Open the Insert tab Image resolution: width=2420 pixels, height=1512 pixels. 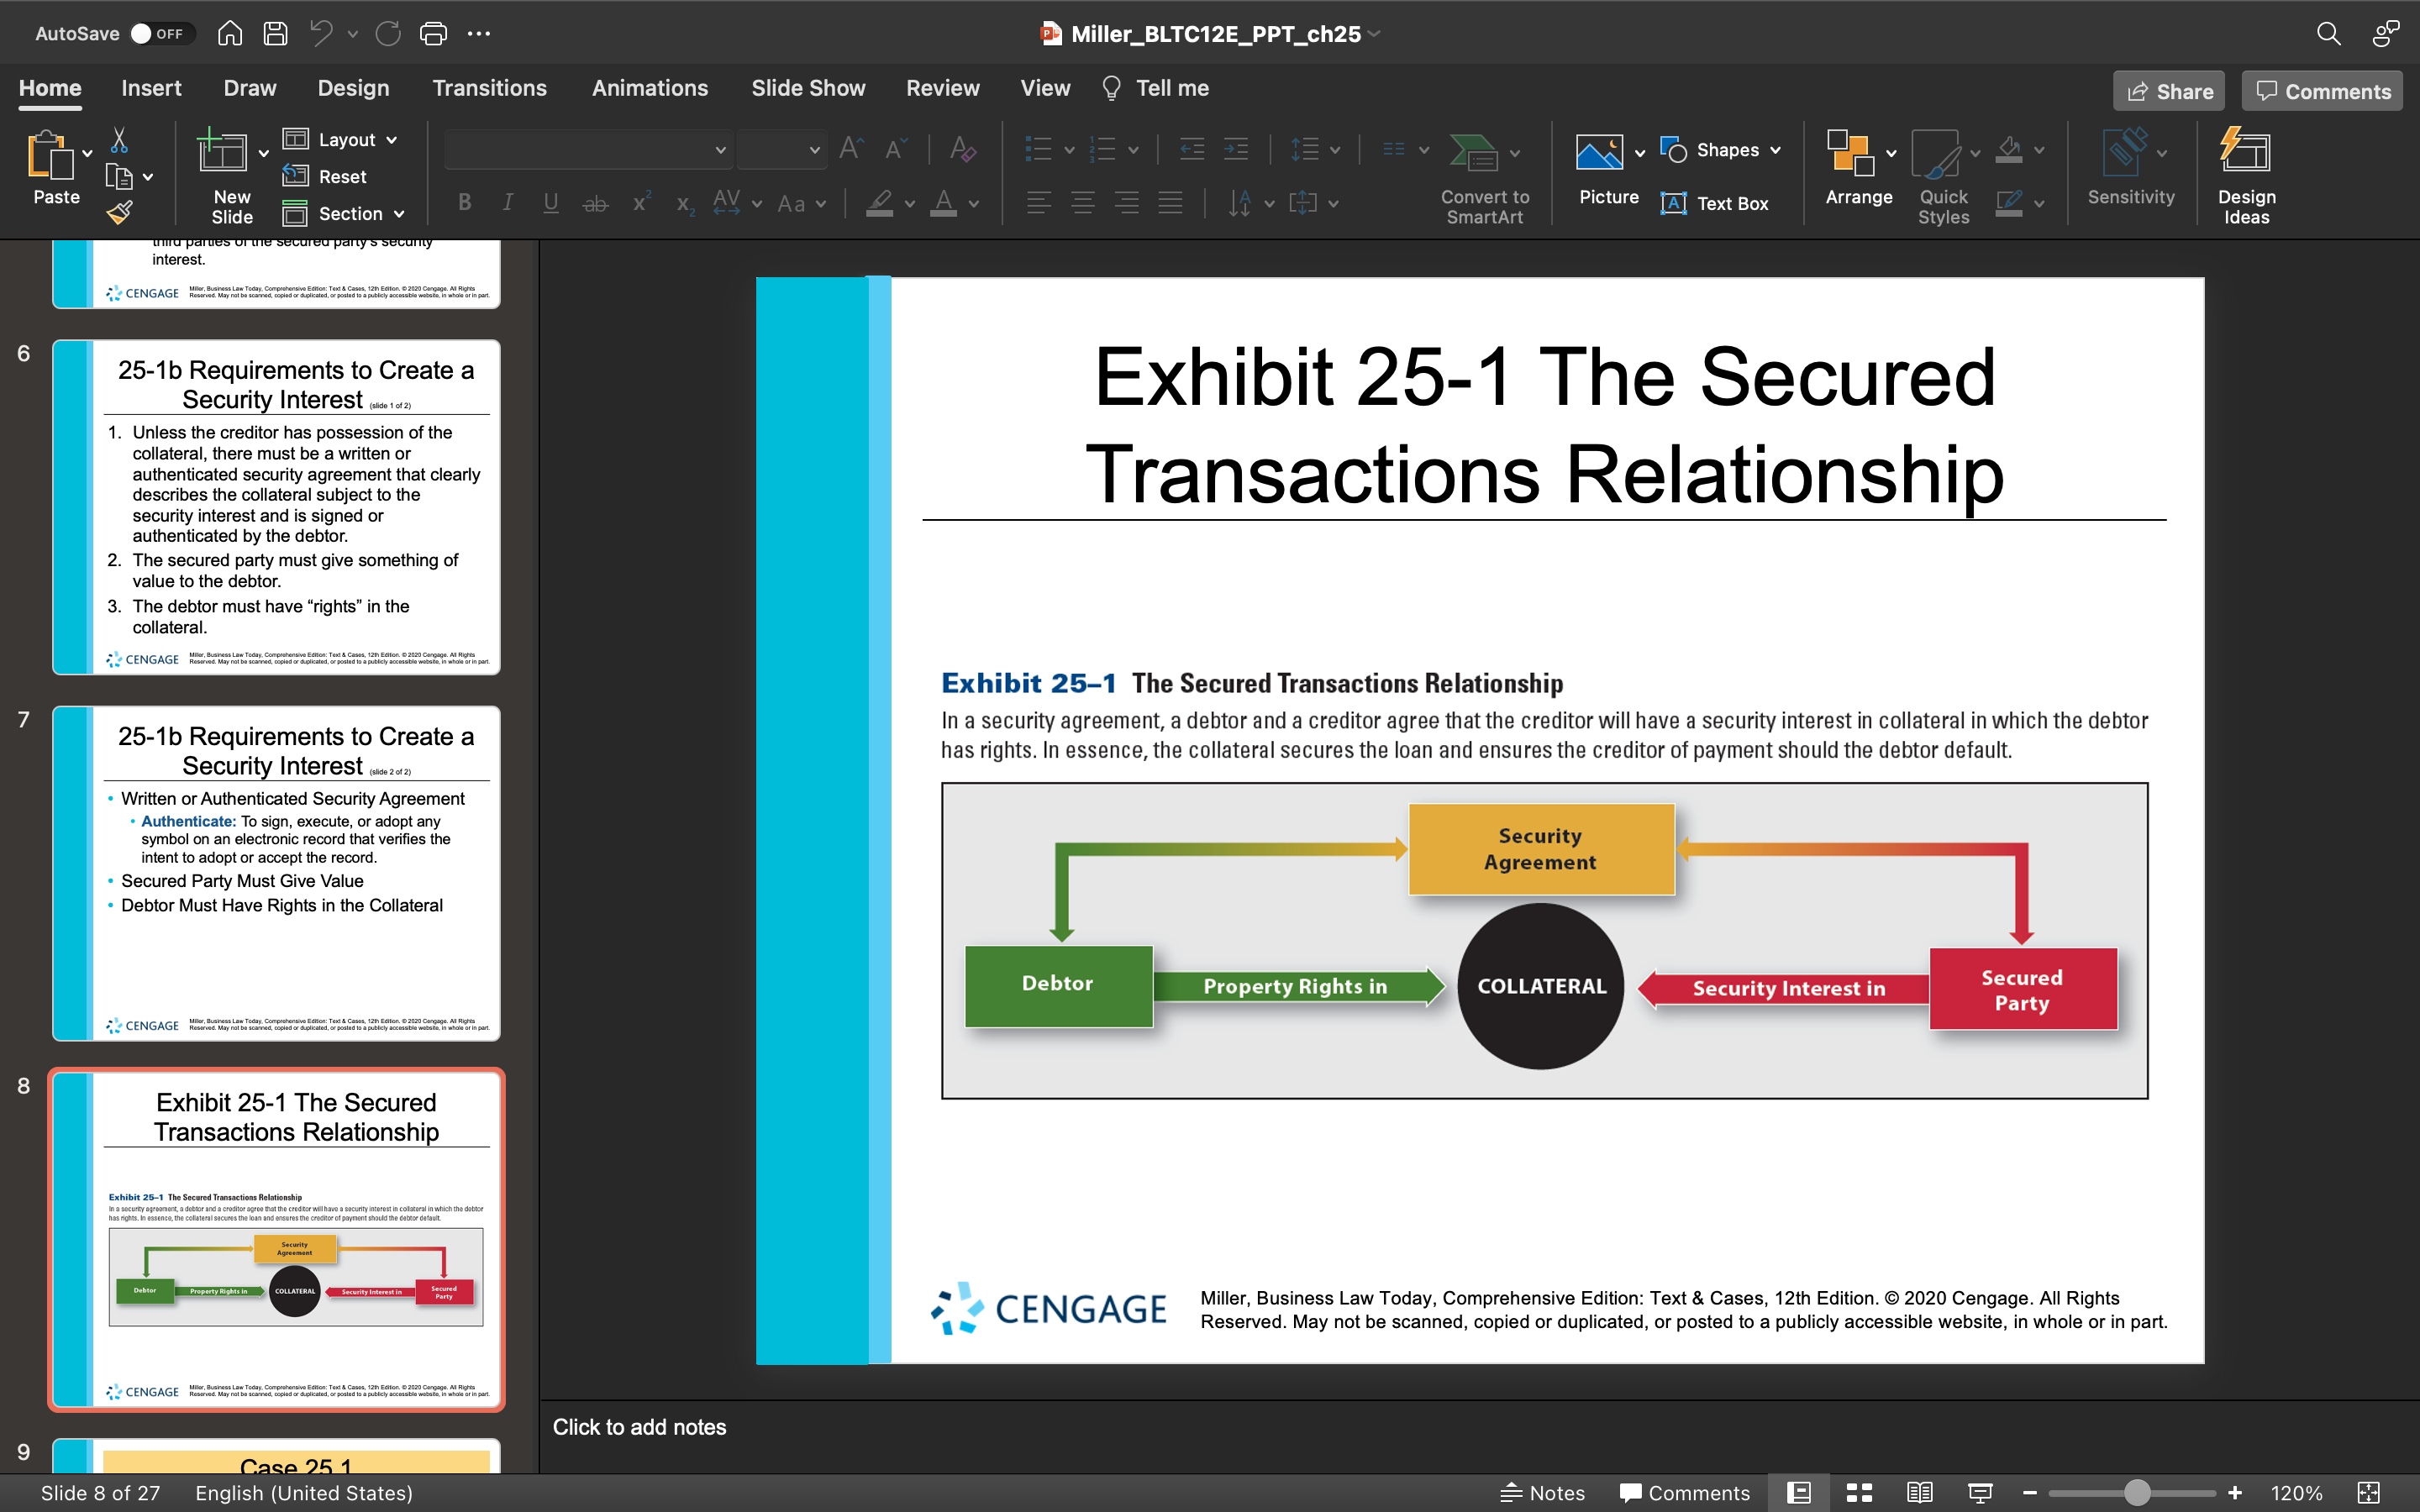coord(151,88)
